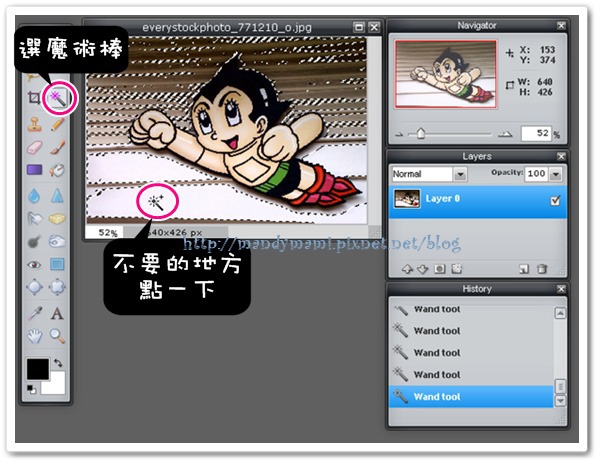Viewport: 600px width, 464px height.
Task: Select the Zoom magnifier tool
Action: click(57, 336)
